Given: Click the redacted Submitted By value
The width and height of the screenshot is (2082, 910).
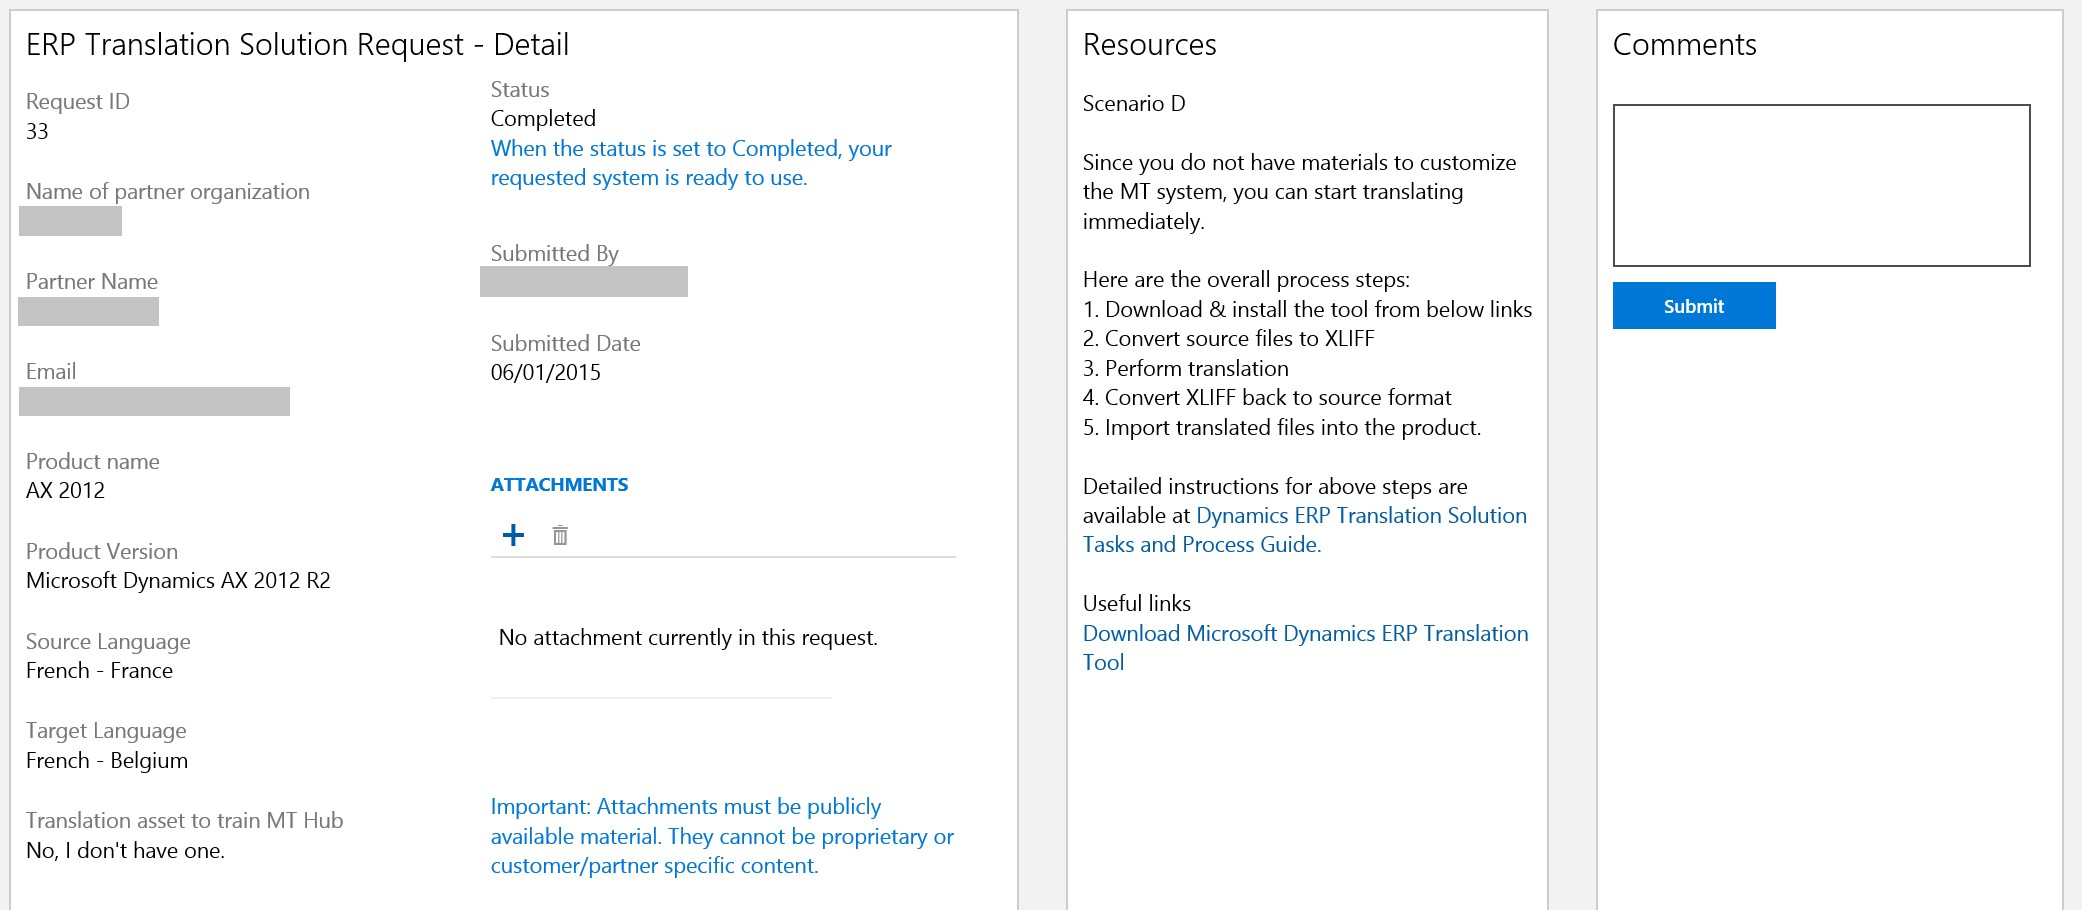Looking at the screenshot, I should tap(583, 282).
